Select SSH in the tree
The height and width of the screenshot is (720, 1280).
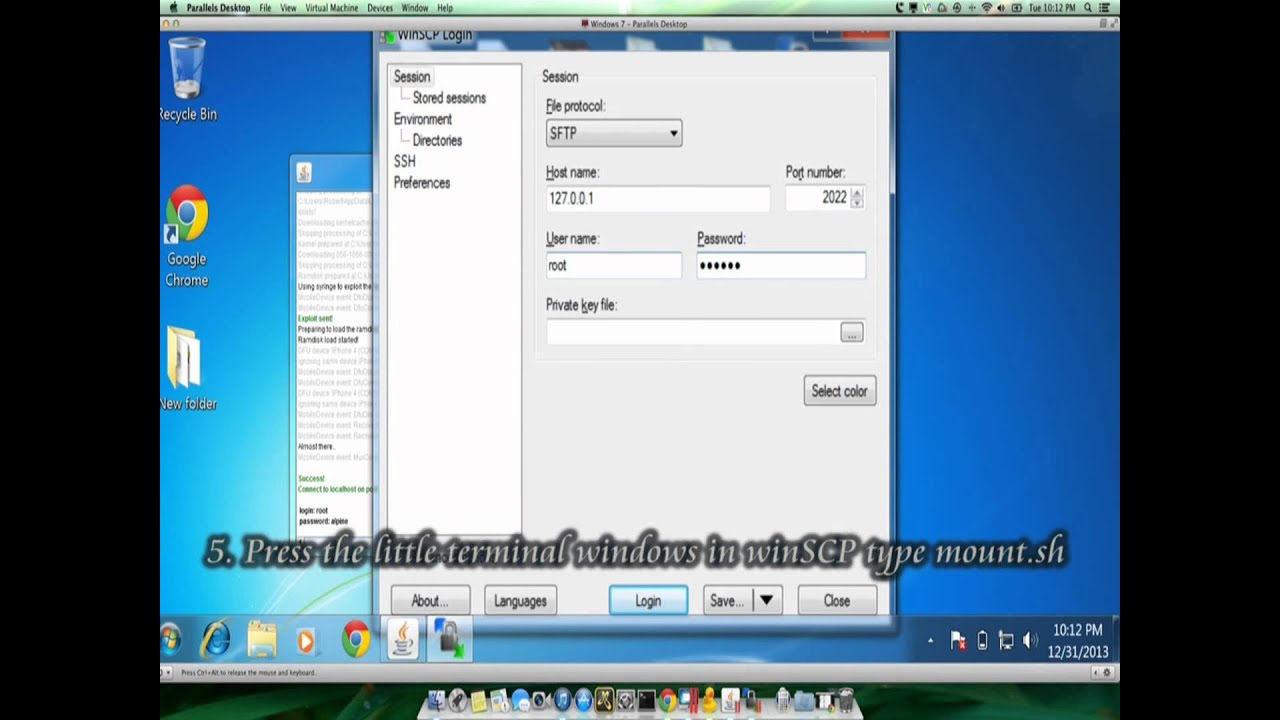(404, 161)
